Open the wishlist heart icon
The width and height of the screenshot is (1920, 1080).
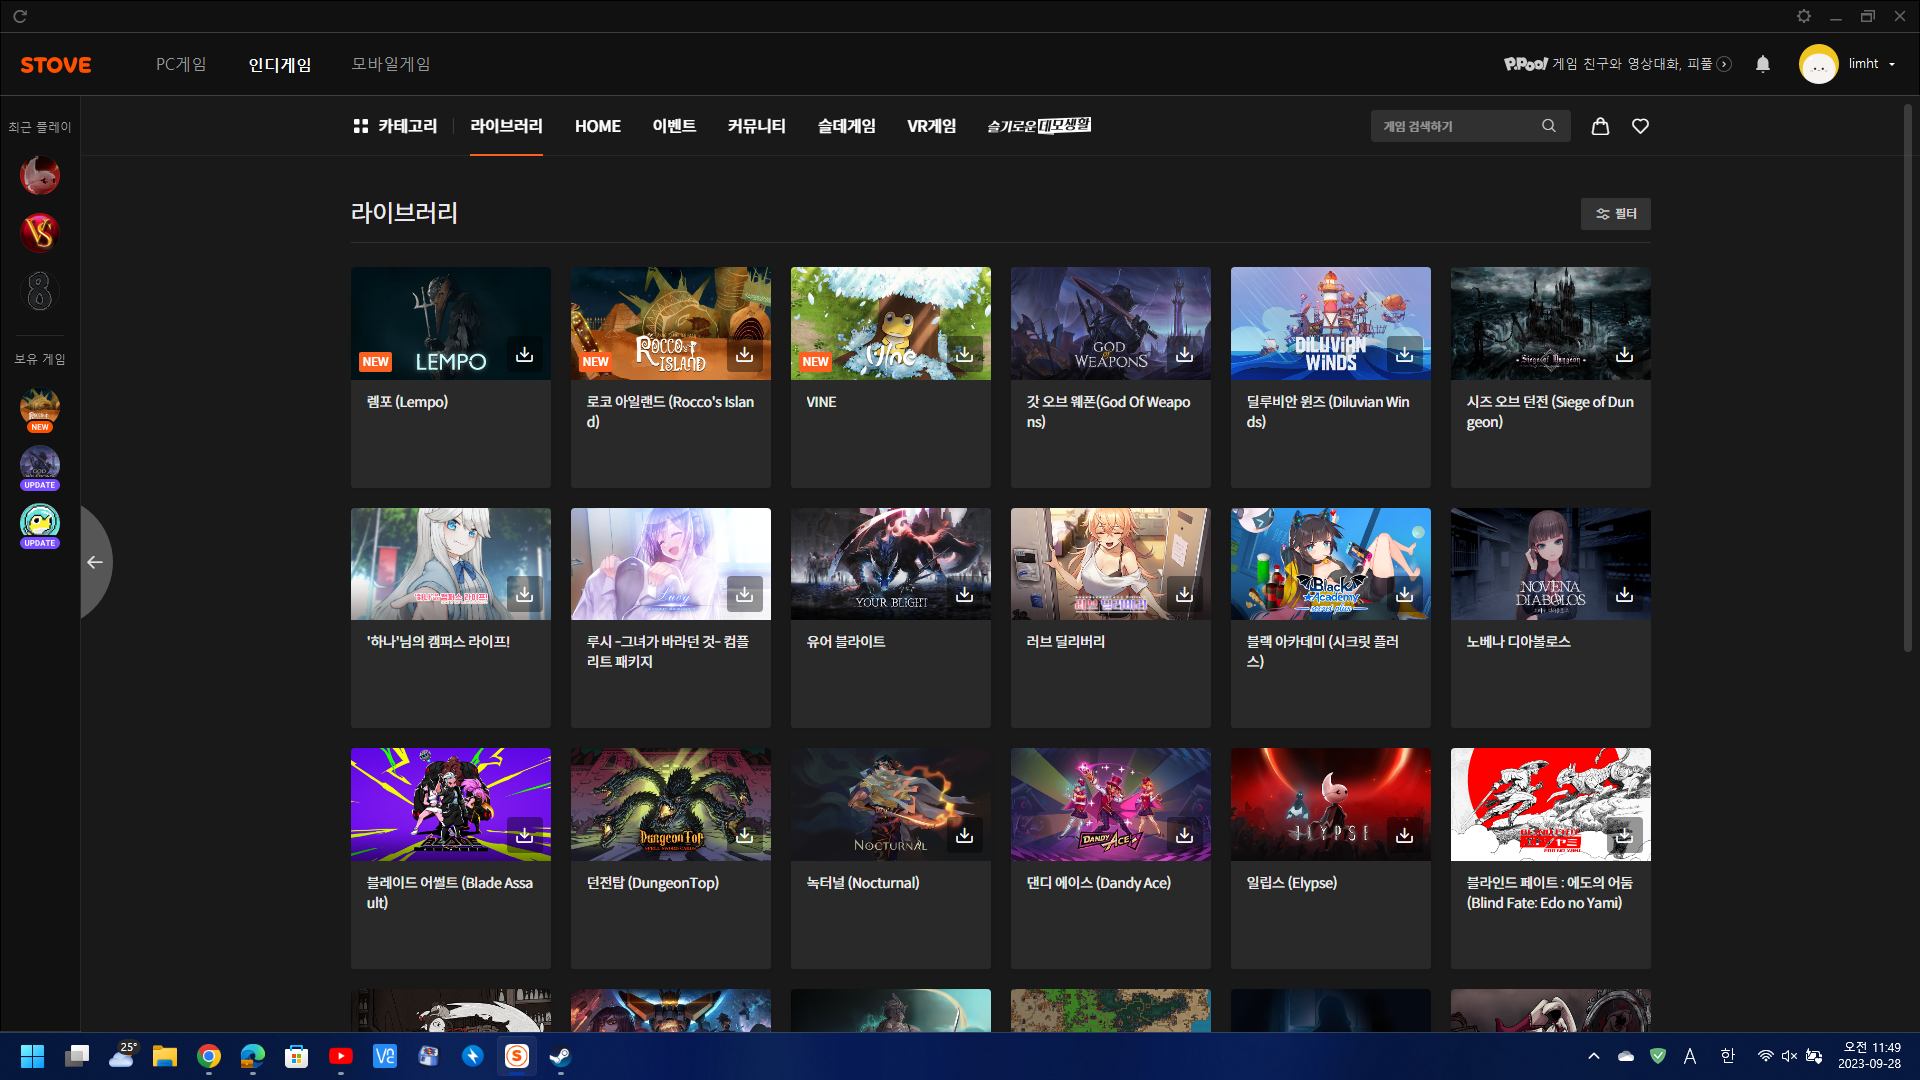pos(1640,126)
